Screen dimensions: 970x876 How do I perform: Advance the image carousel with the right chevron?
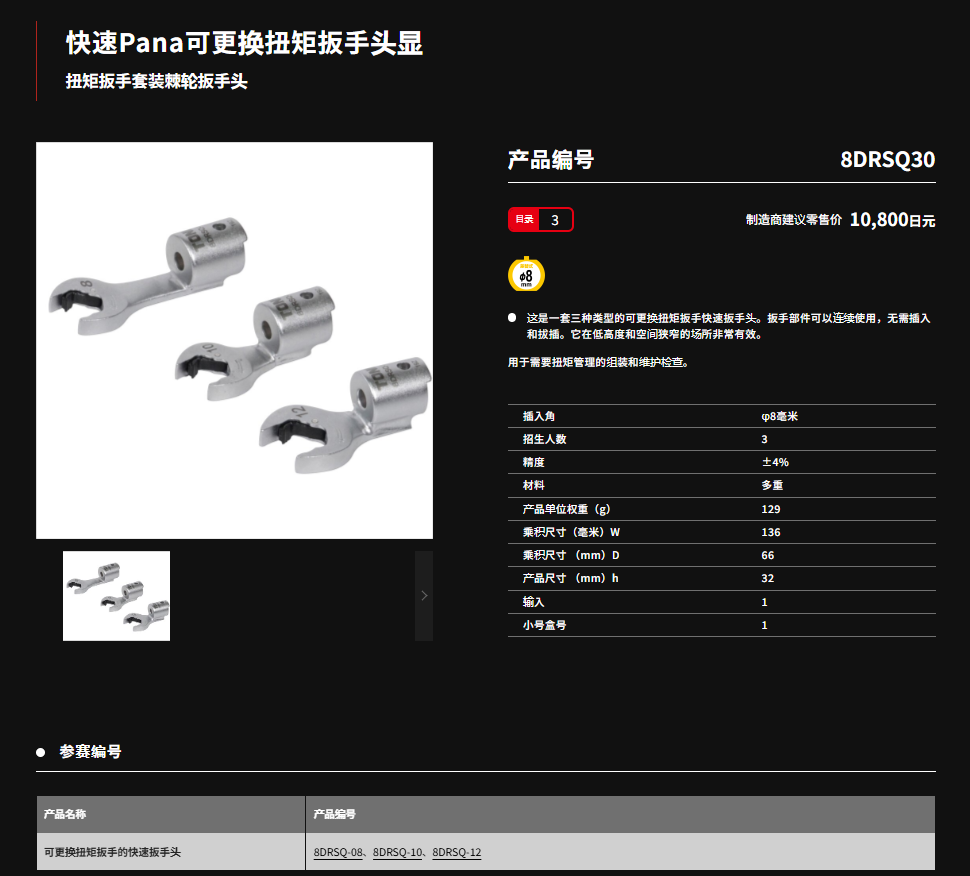coord(424,595)
